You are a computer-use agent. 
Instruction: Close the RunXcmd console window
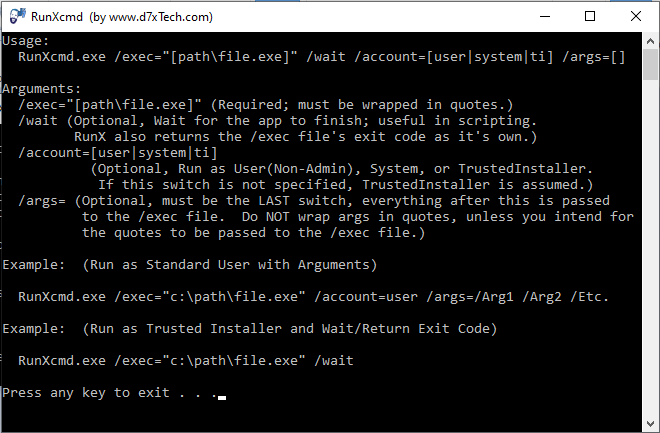pos(636,16)
